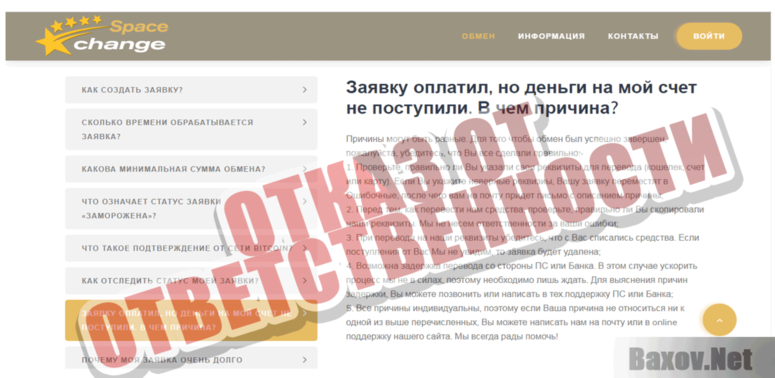
Task: Select highlighted FAQ ЗАЯВКУ ОПЛАТИЛ, НО ДЕНЬГИ НЕ ПОСТУПИЛИ
Action: (x=191, y=320)
